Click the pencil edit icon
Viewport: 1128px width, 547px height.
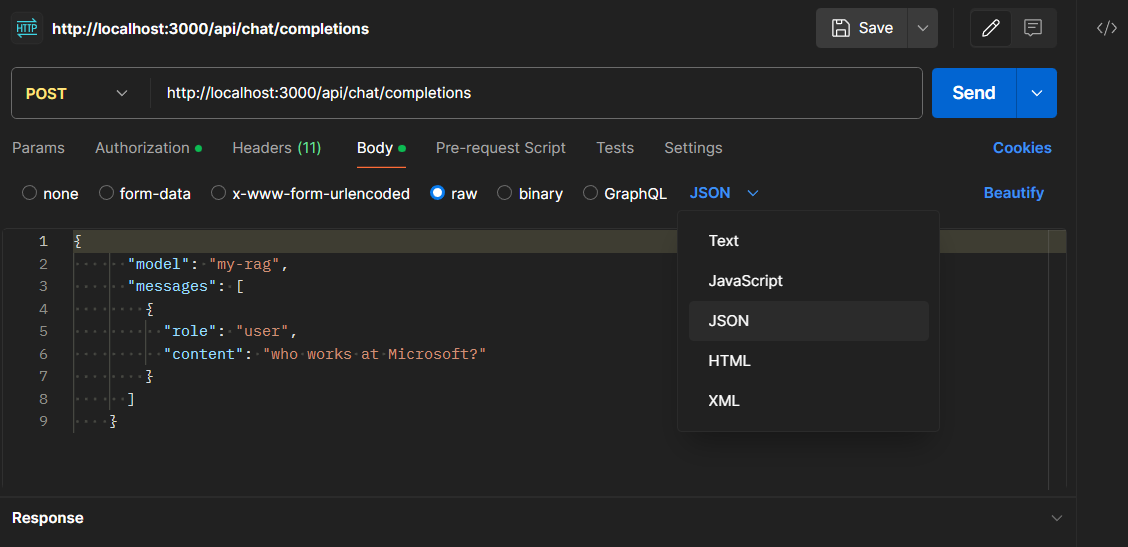click(x=991, y=28)
